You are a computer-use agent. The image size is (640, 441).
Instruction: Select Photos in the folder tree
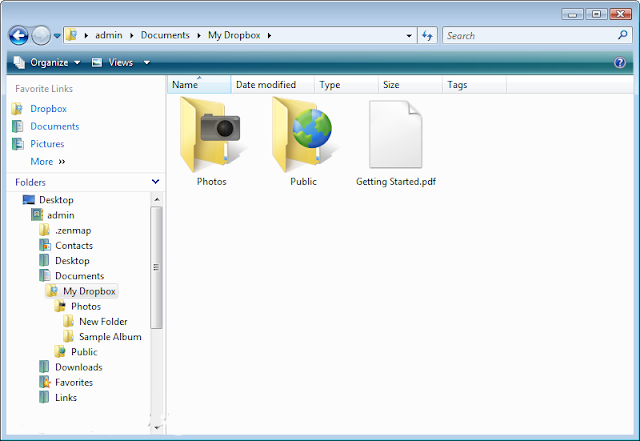[86, 306]
